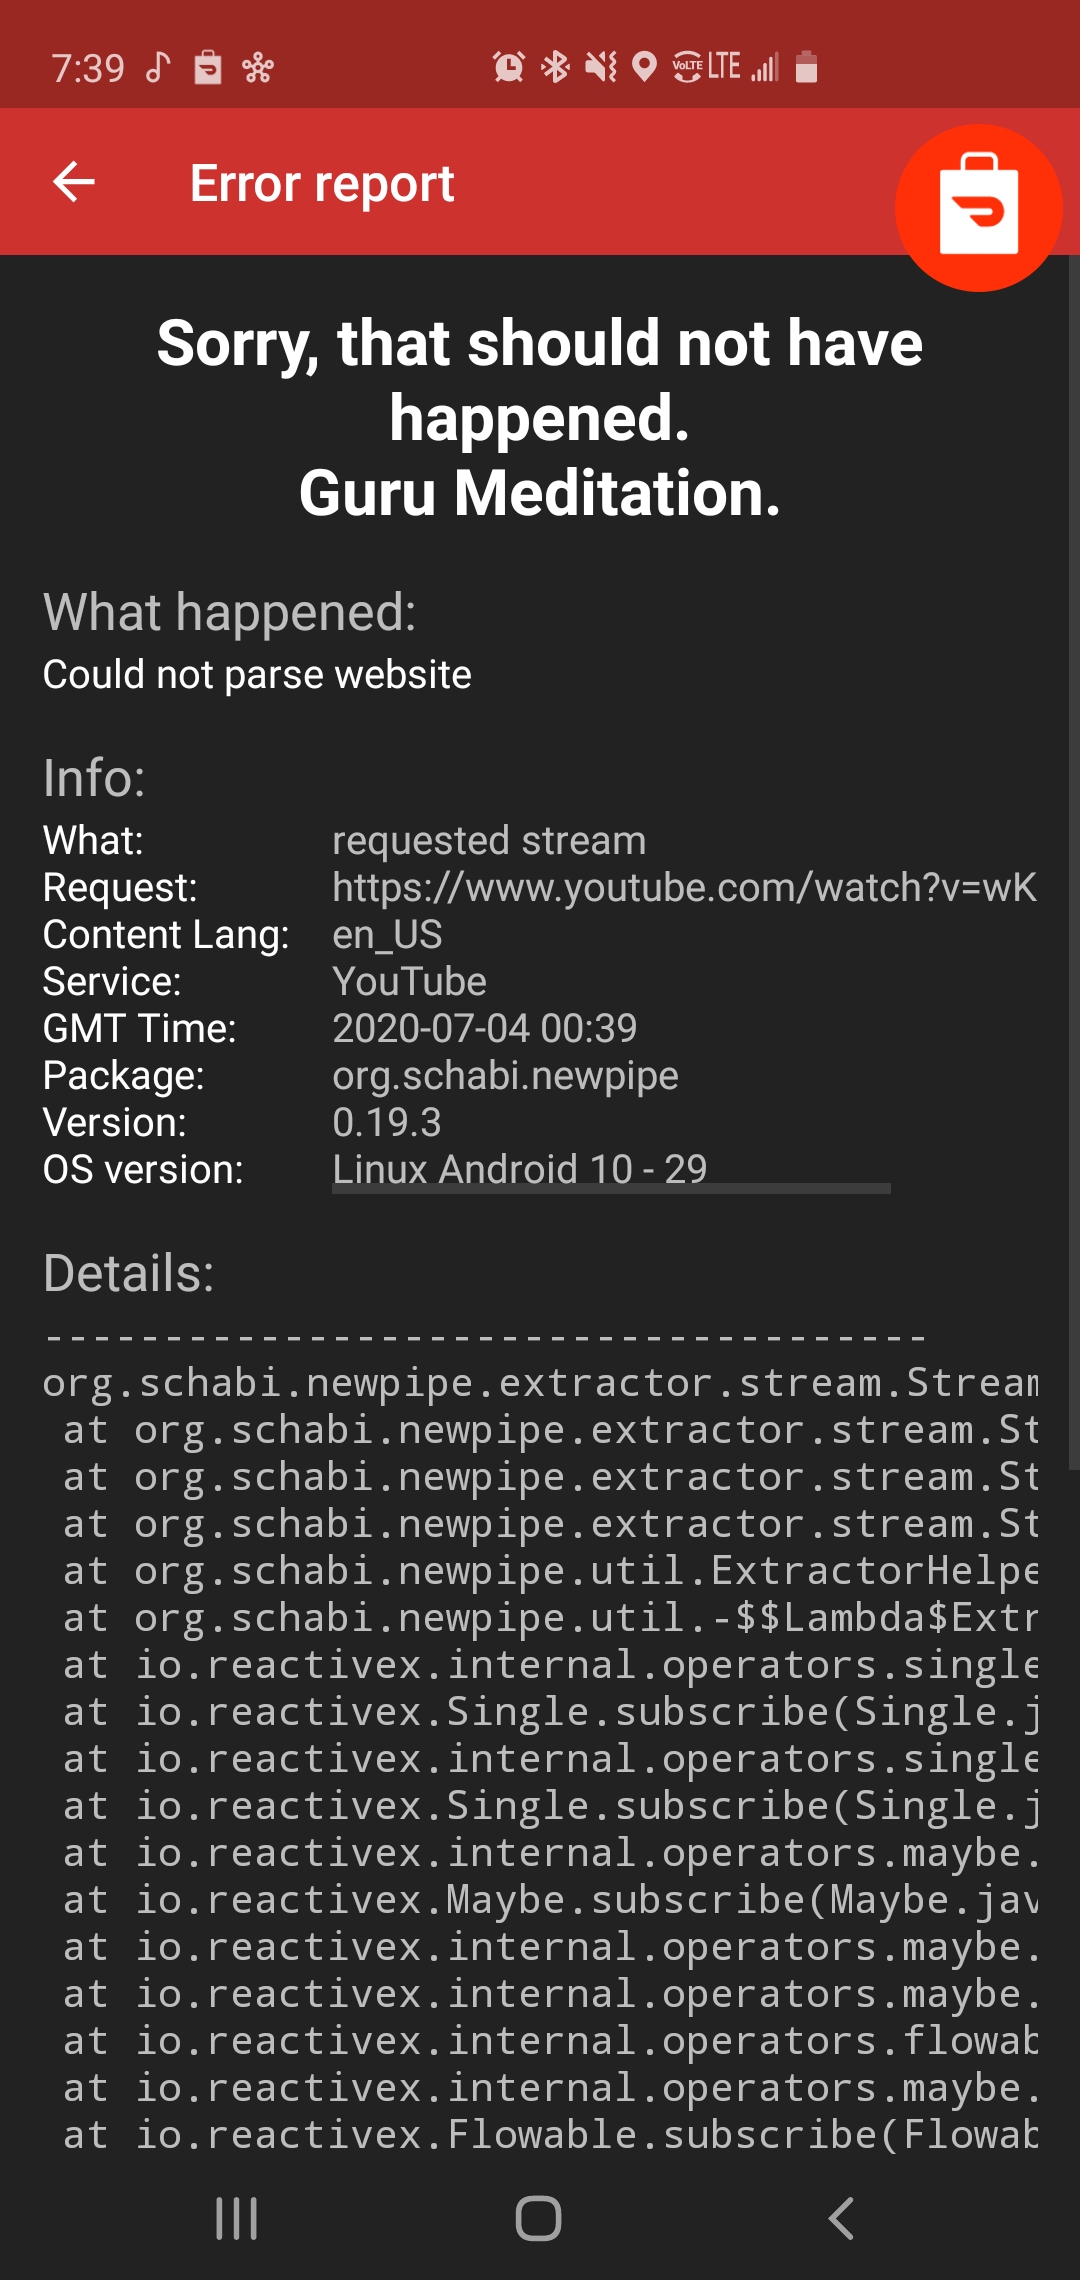1080x2280 pixels.
Task: Tap the Error report title text
Action: pos(321,183)
